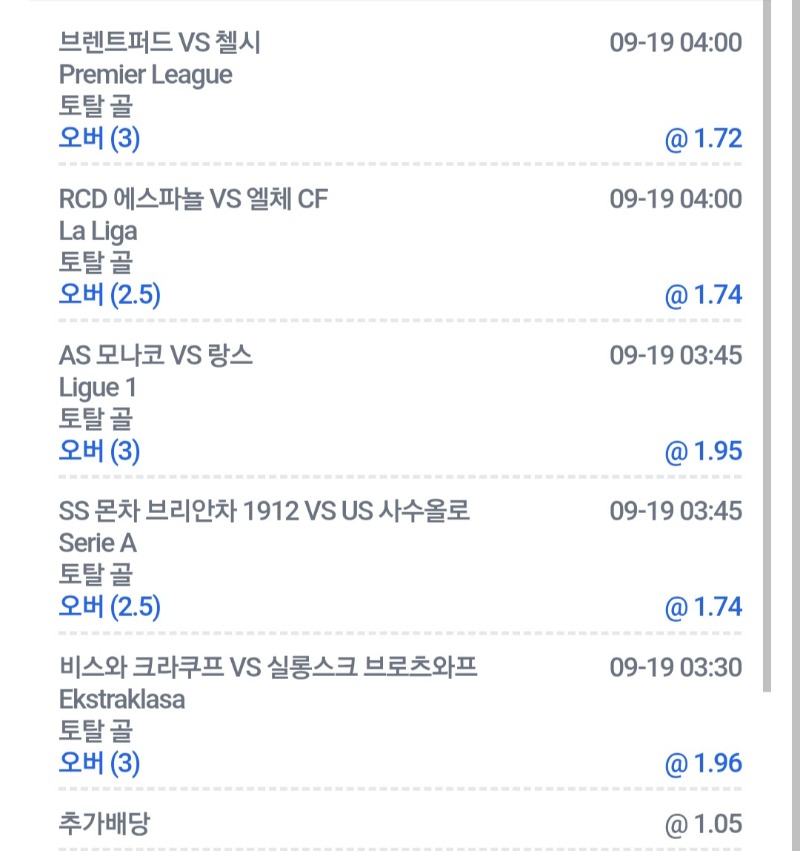Select 오버 (2.5) for Monza match
This screenshot has width=800, height=851.
point(110,607)
